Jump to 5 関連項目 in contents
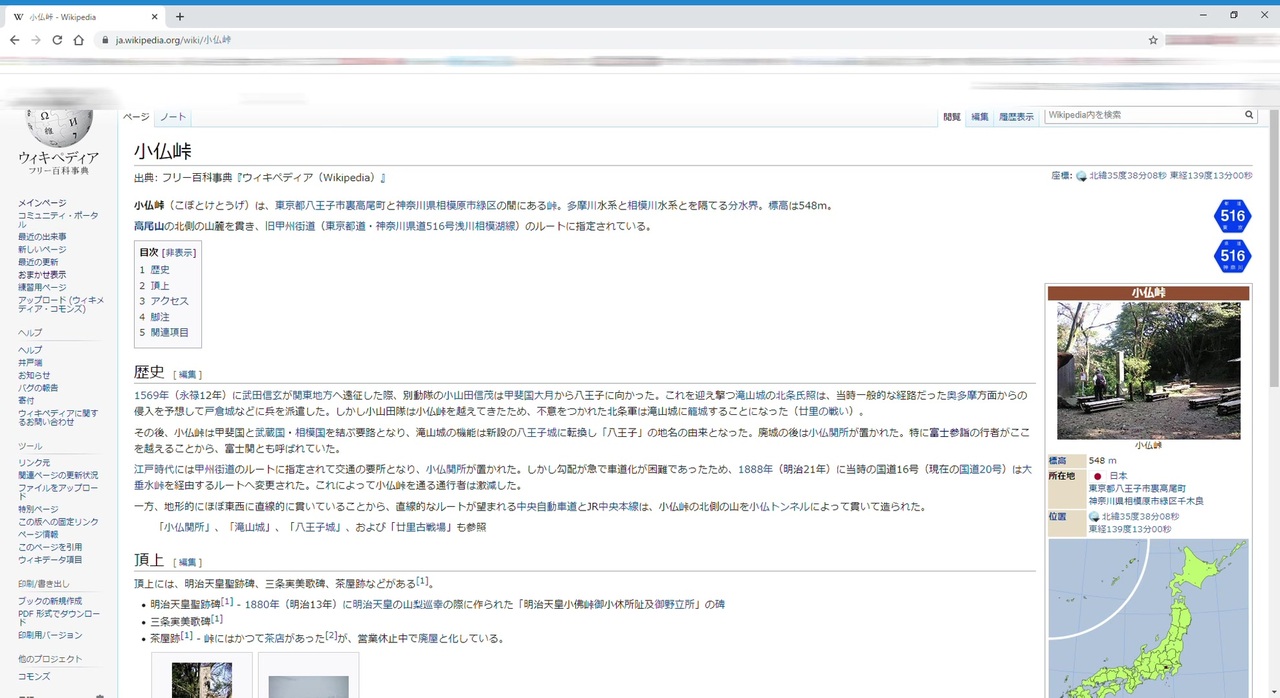 [x=164, y=332]
